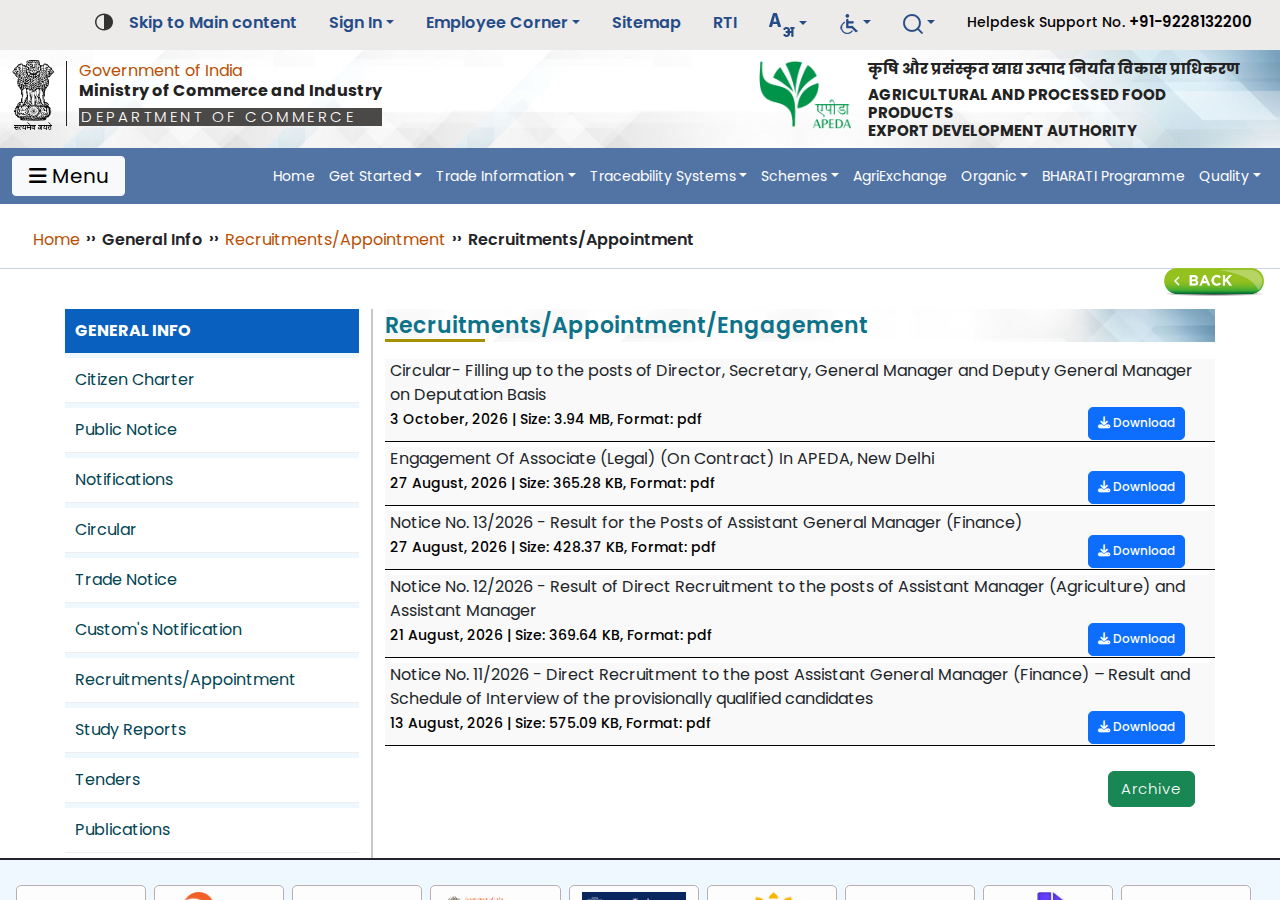Download Notice No. 12/2026 result
The width and height of the screenshot is (1280, 900).
pyautogui.click(x=1136, y=639)
